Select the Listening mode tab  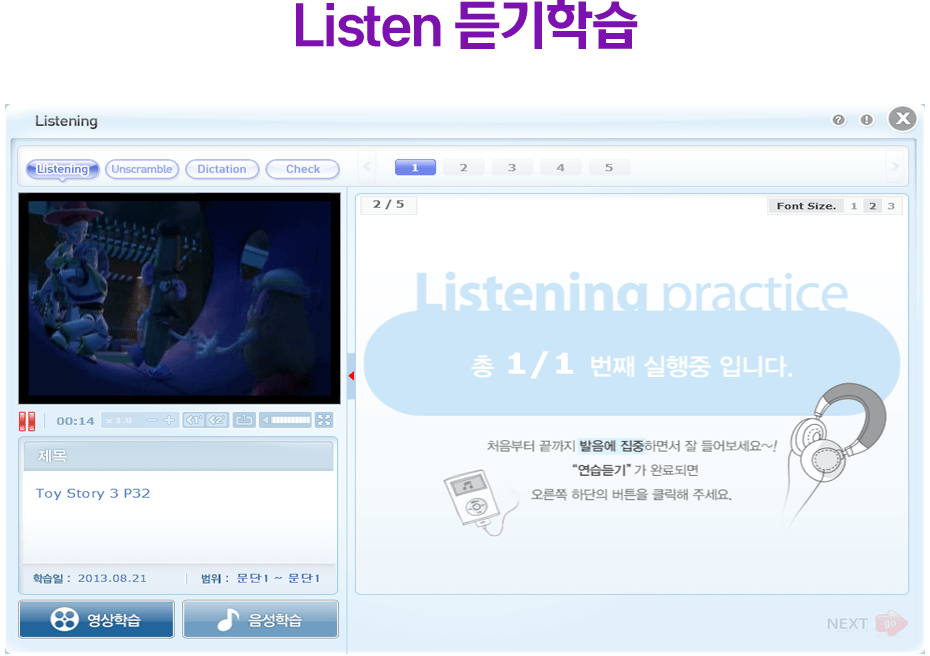pos(62,169)
